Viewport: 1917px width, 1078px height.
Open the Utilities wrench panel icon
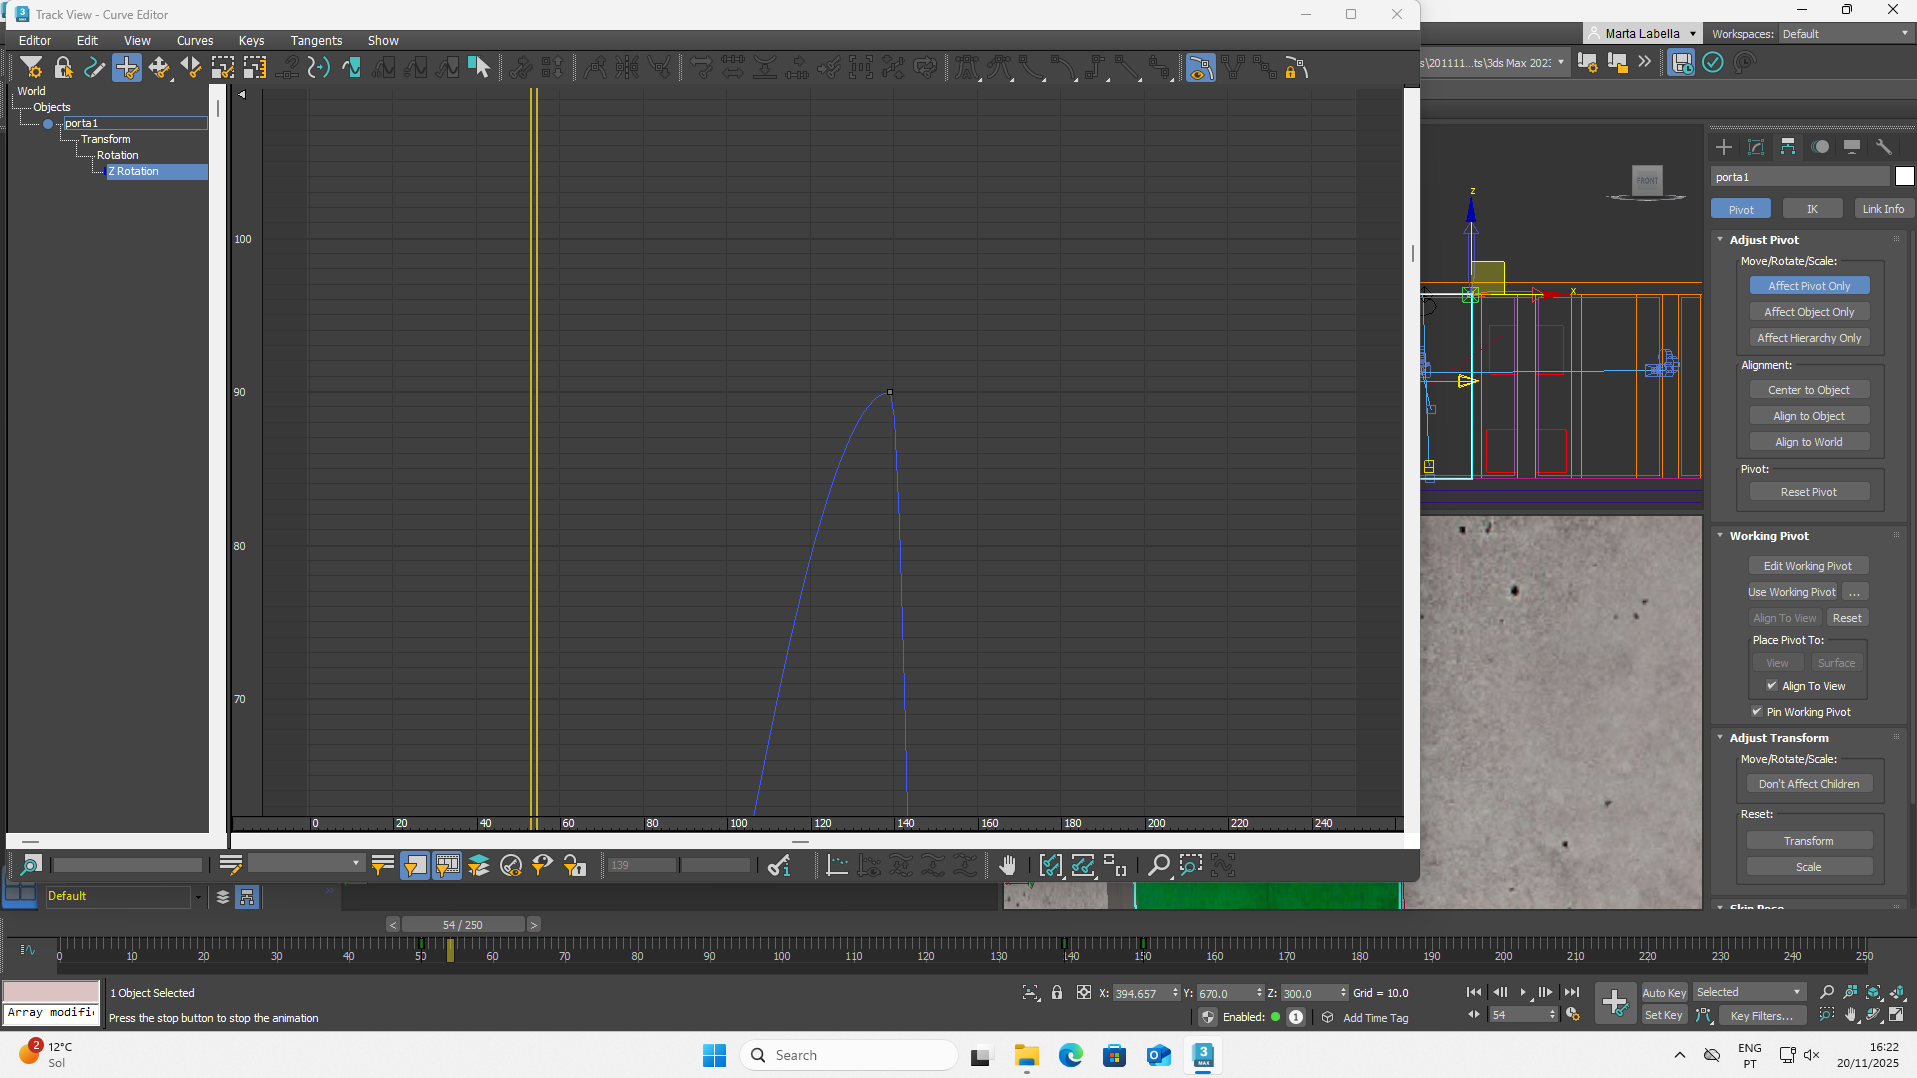1884,147
